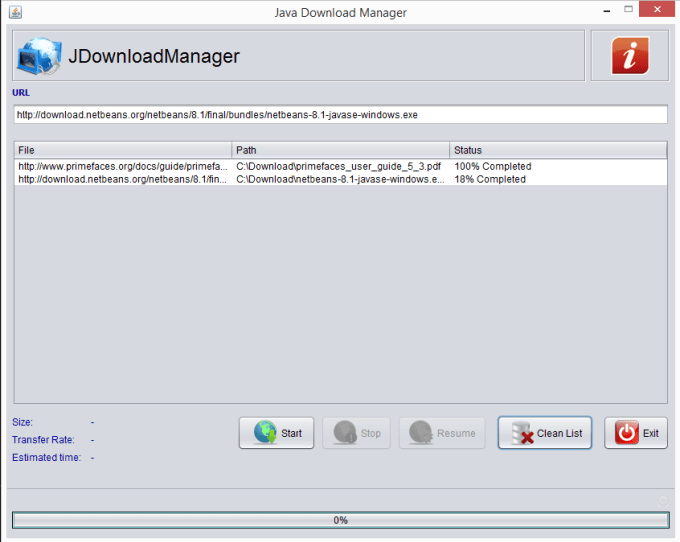Click the disabled Stop button
Screen dimensions: 680x542
[x=356, y=433]
